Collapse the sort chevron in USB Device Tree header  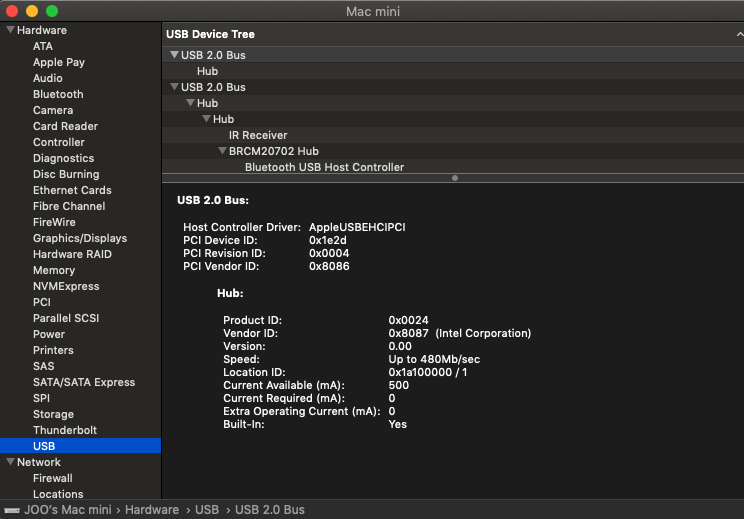point(739,34)
